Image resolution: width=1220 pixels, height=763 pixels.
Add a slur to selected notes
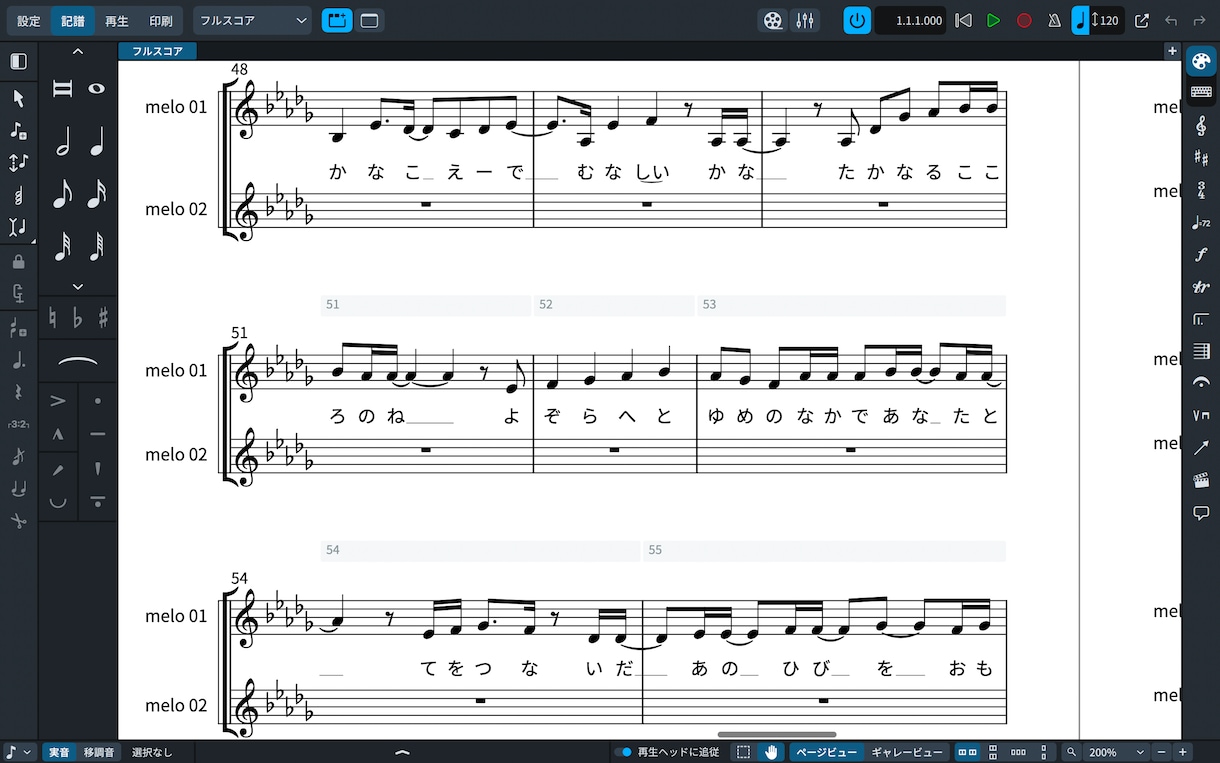pos(78,361)
